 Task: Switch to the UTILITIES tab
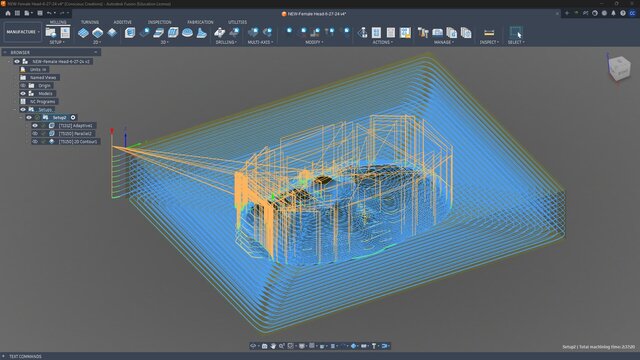pyautogui.click(x=238, y=22)
